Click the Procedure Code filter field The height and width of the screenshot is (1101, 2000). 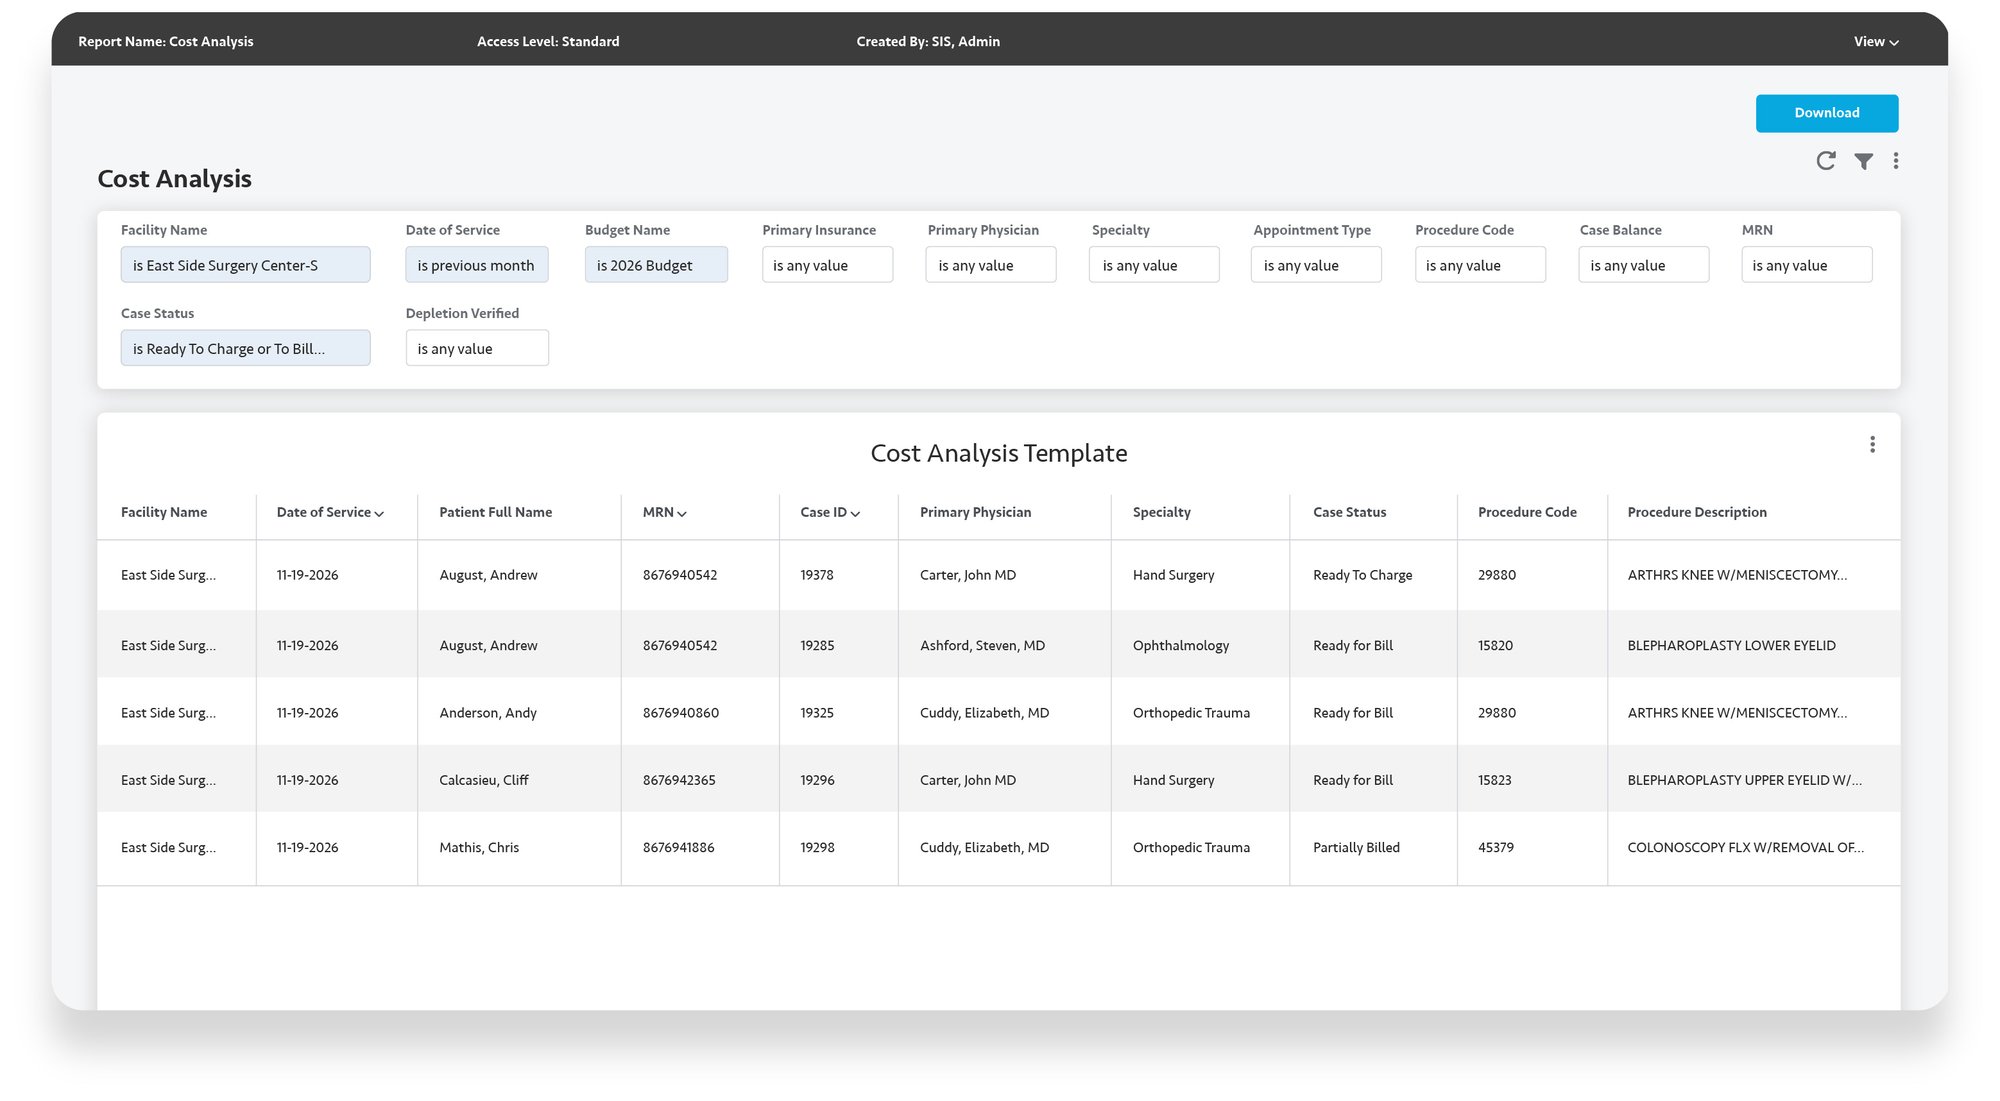coord(1480,264)
